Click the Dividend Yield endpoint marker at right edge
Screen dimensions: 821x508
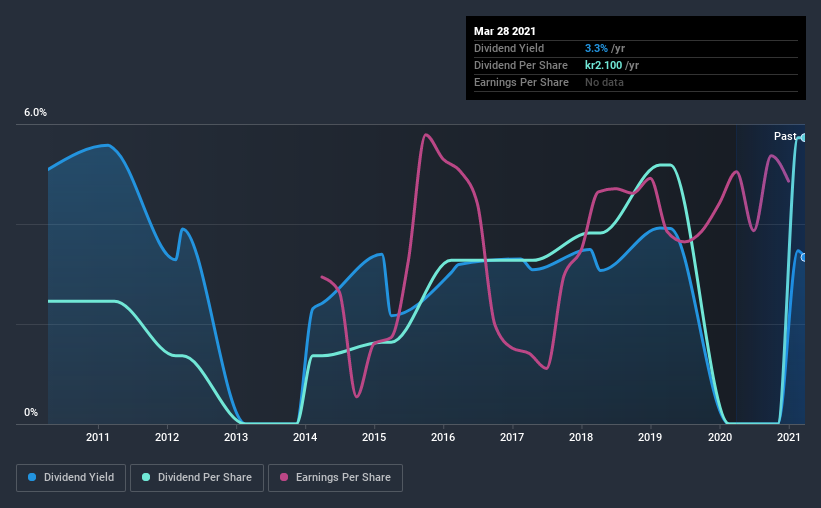coord(803,258)
